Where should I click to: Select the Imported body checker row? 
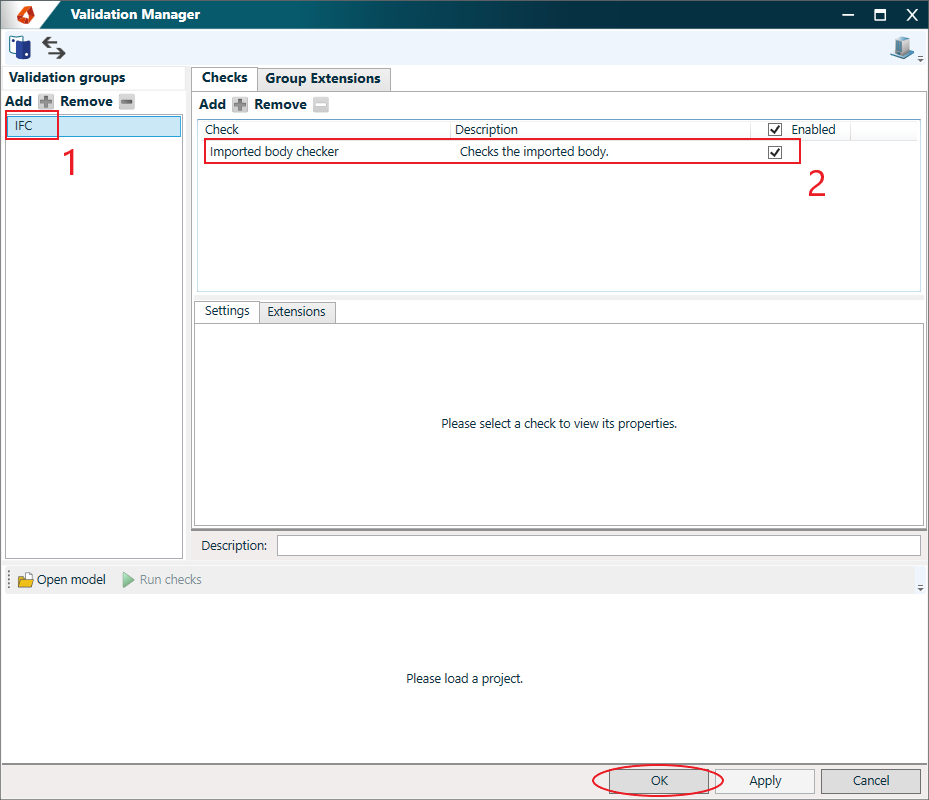tap(502, 152)
